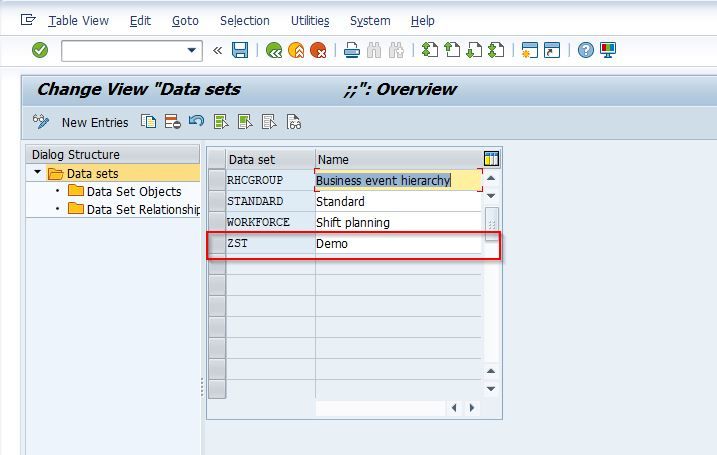This screenshot has width=717, height=455.
Task: Select Data Set Objects tree item
Action: [134, 191]
